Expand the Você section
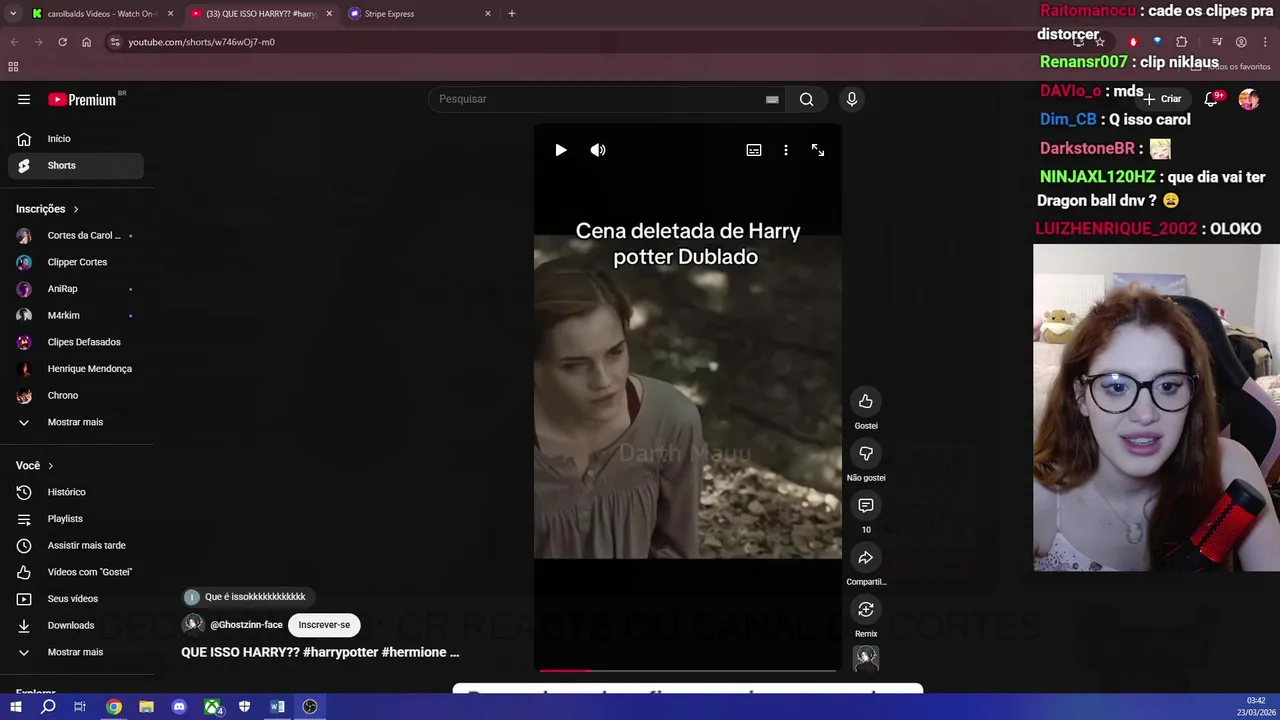 click(35, 465)
